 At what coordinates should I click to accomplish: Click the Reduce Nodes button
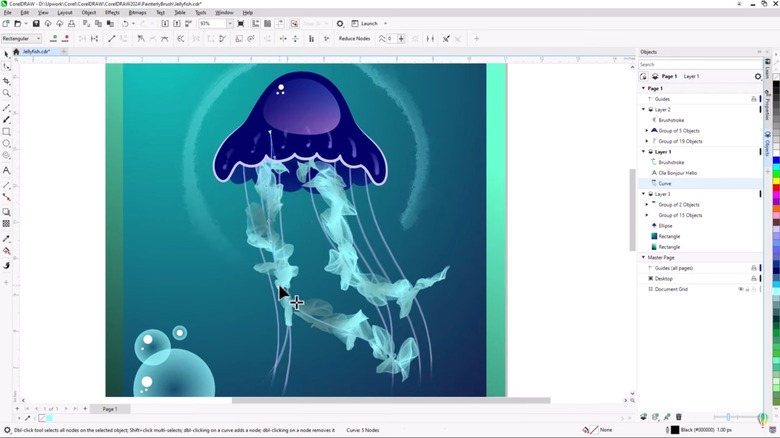point(355,38)
